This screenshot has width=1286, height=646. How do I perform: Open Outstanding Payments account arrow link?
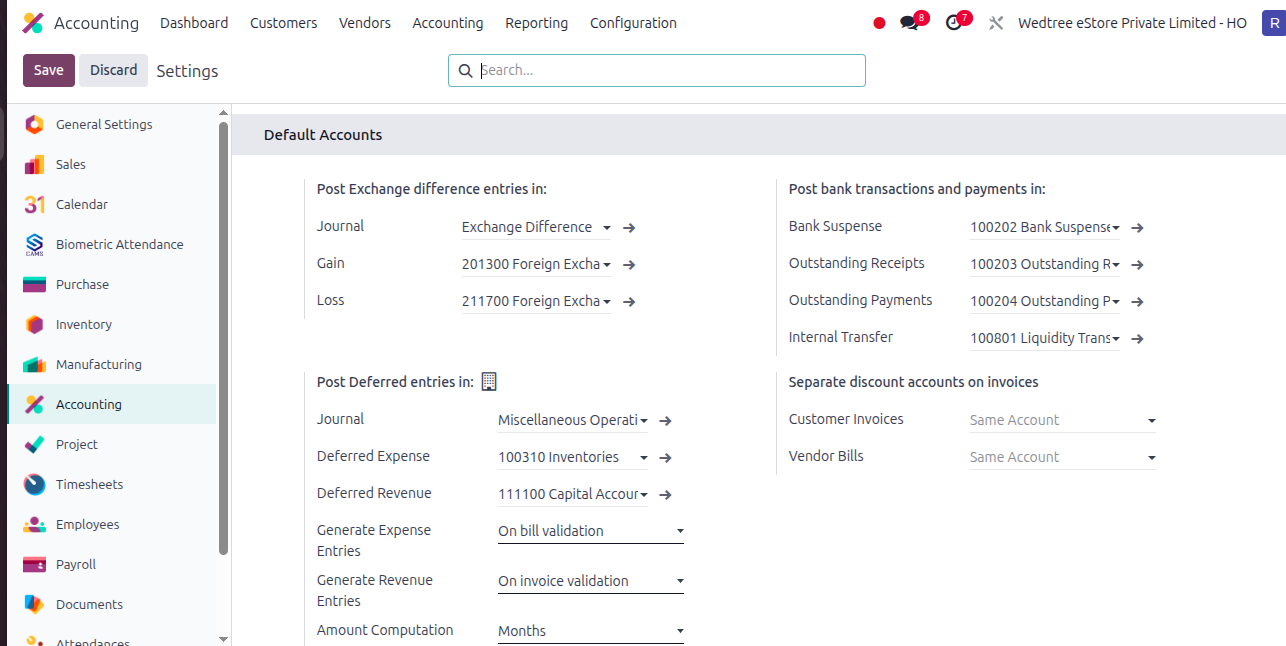coord(1137,302)
